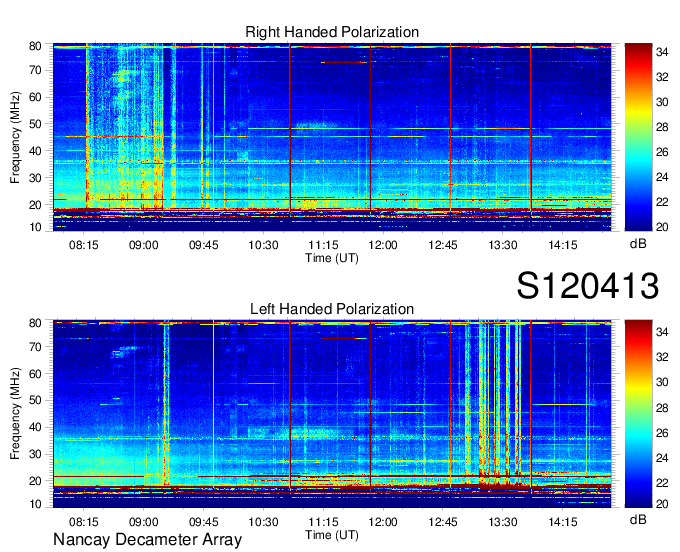Click the 13:30 time tick of Left Handed plot
Screen dimensions: 680x552
(503, 522)
